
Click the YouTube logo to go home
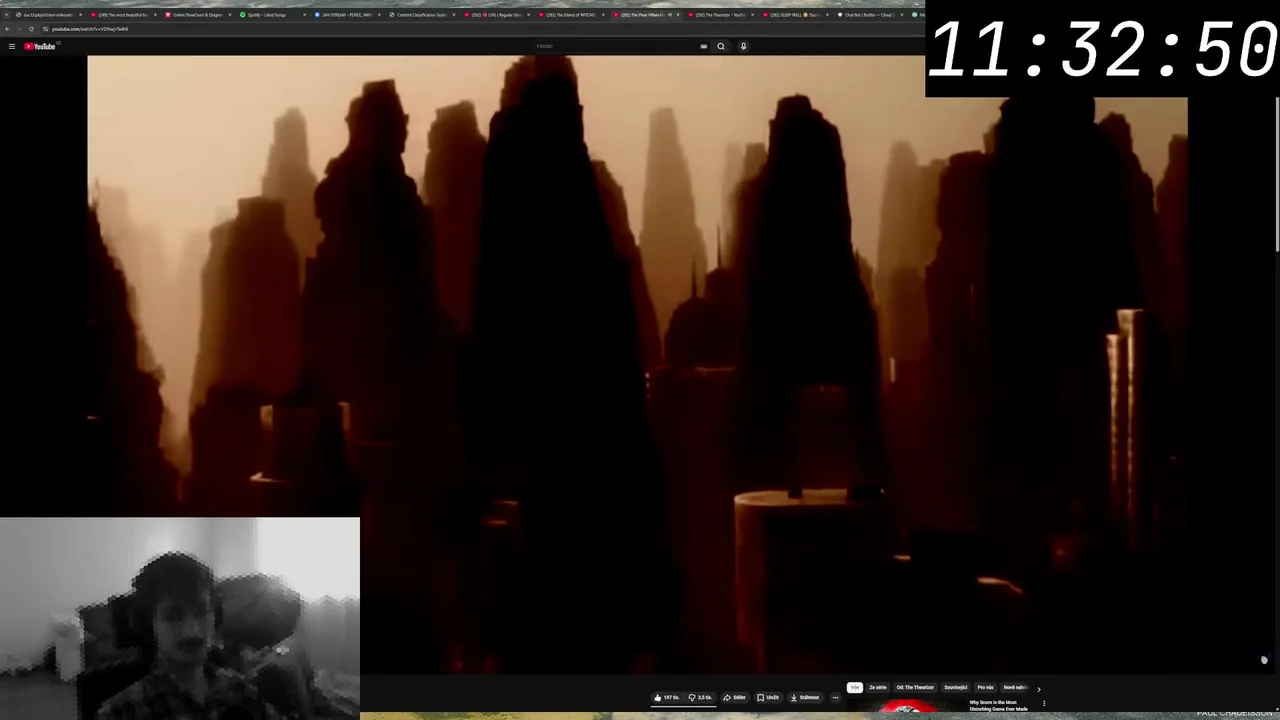(41, 46)
